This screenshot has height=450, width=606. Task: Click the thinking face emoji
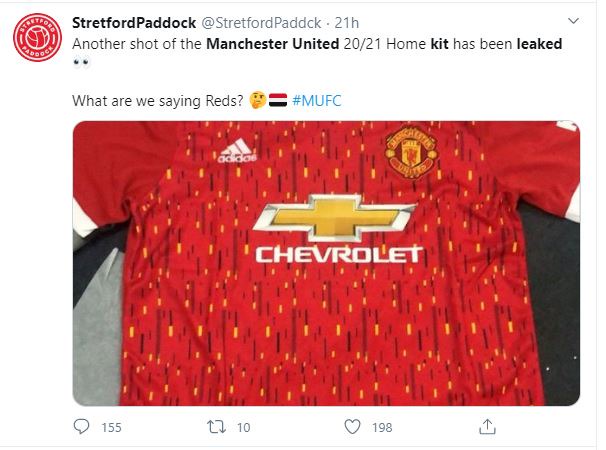click(x=257, y=100)
